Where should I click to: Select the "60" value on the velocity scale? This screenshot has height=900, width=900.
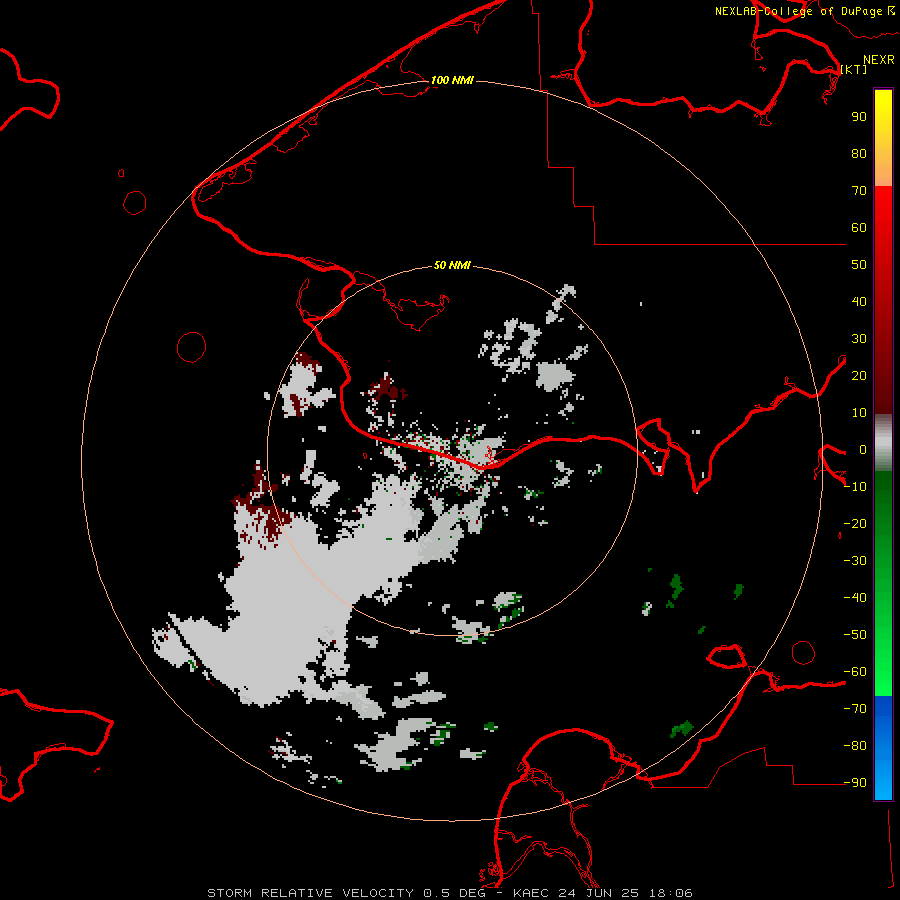coord(859,228)
